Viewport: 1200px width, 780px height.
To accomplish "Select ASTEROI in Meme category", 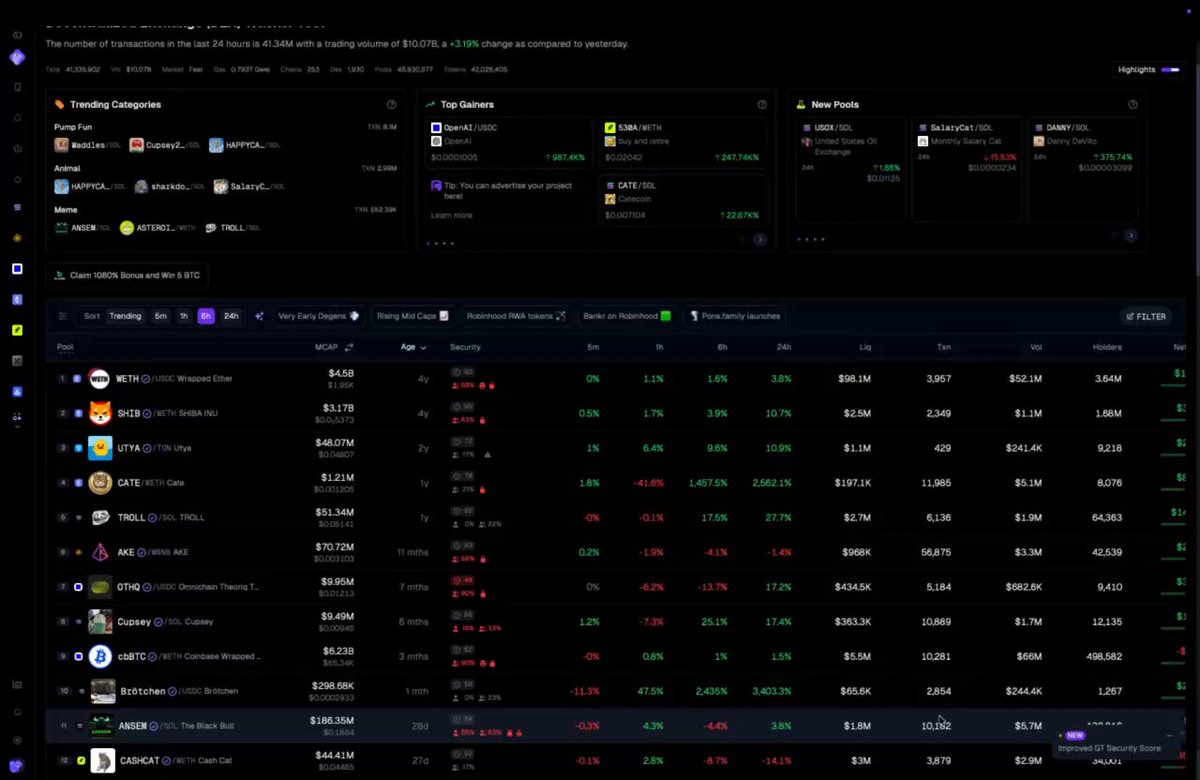I will (x=158, y=228).
